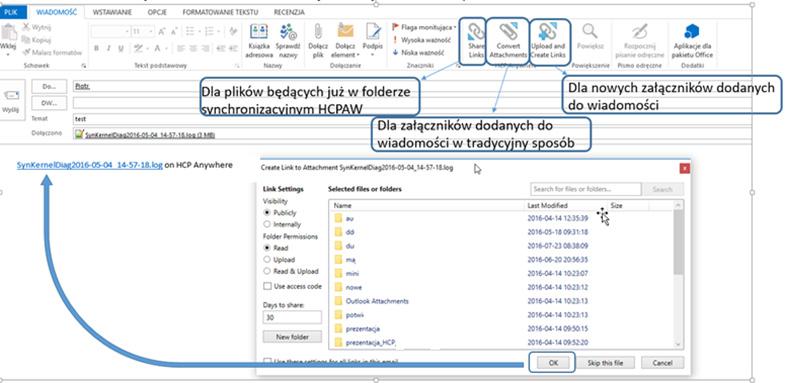Screen dimensions: 786x383
Task: Click the Wklej paste icon
Action: click(x=8, y=32)
